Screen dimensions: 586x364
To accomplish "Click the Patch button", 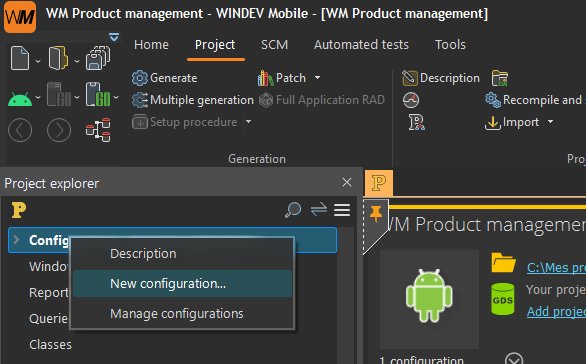I will click(282, 78).
